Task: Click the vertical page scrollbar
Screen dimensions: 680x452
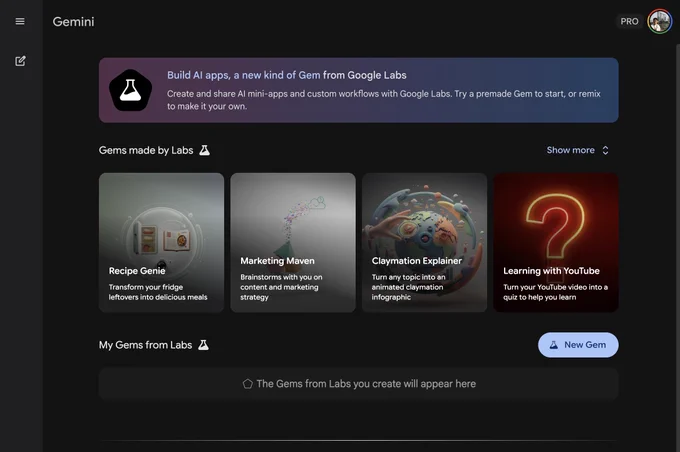Action: [678, 247]
